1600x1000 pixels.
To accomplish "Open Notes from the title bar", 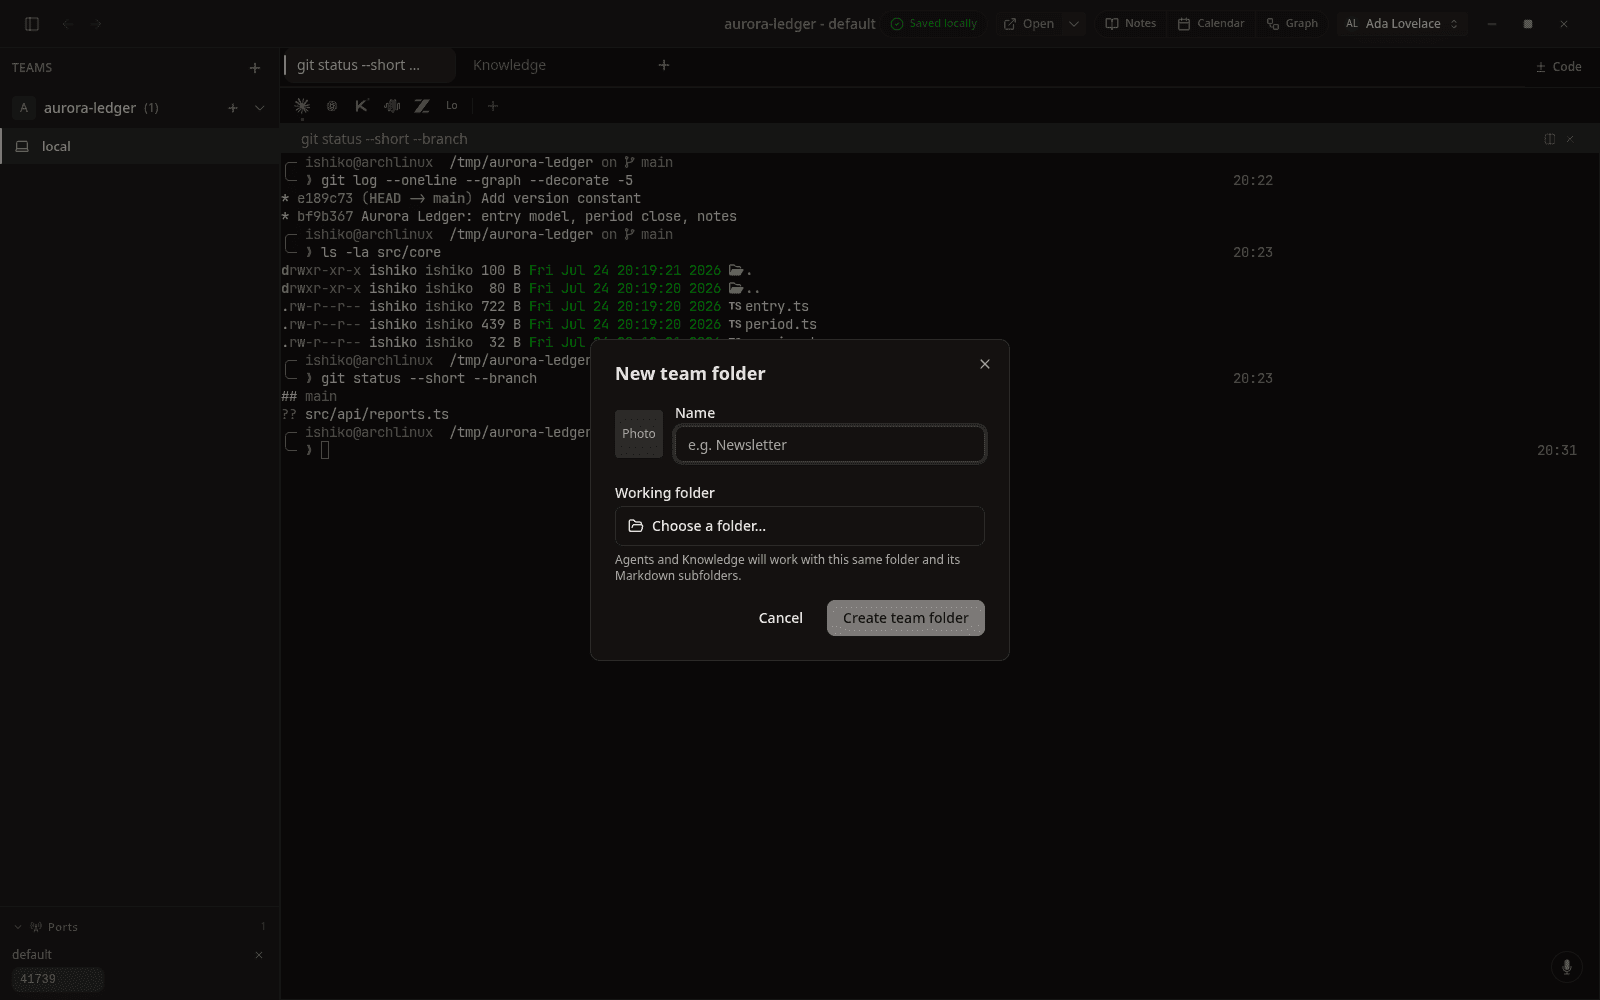I will [x=1131, y=24].
